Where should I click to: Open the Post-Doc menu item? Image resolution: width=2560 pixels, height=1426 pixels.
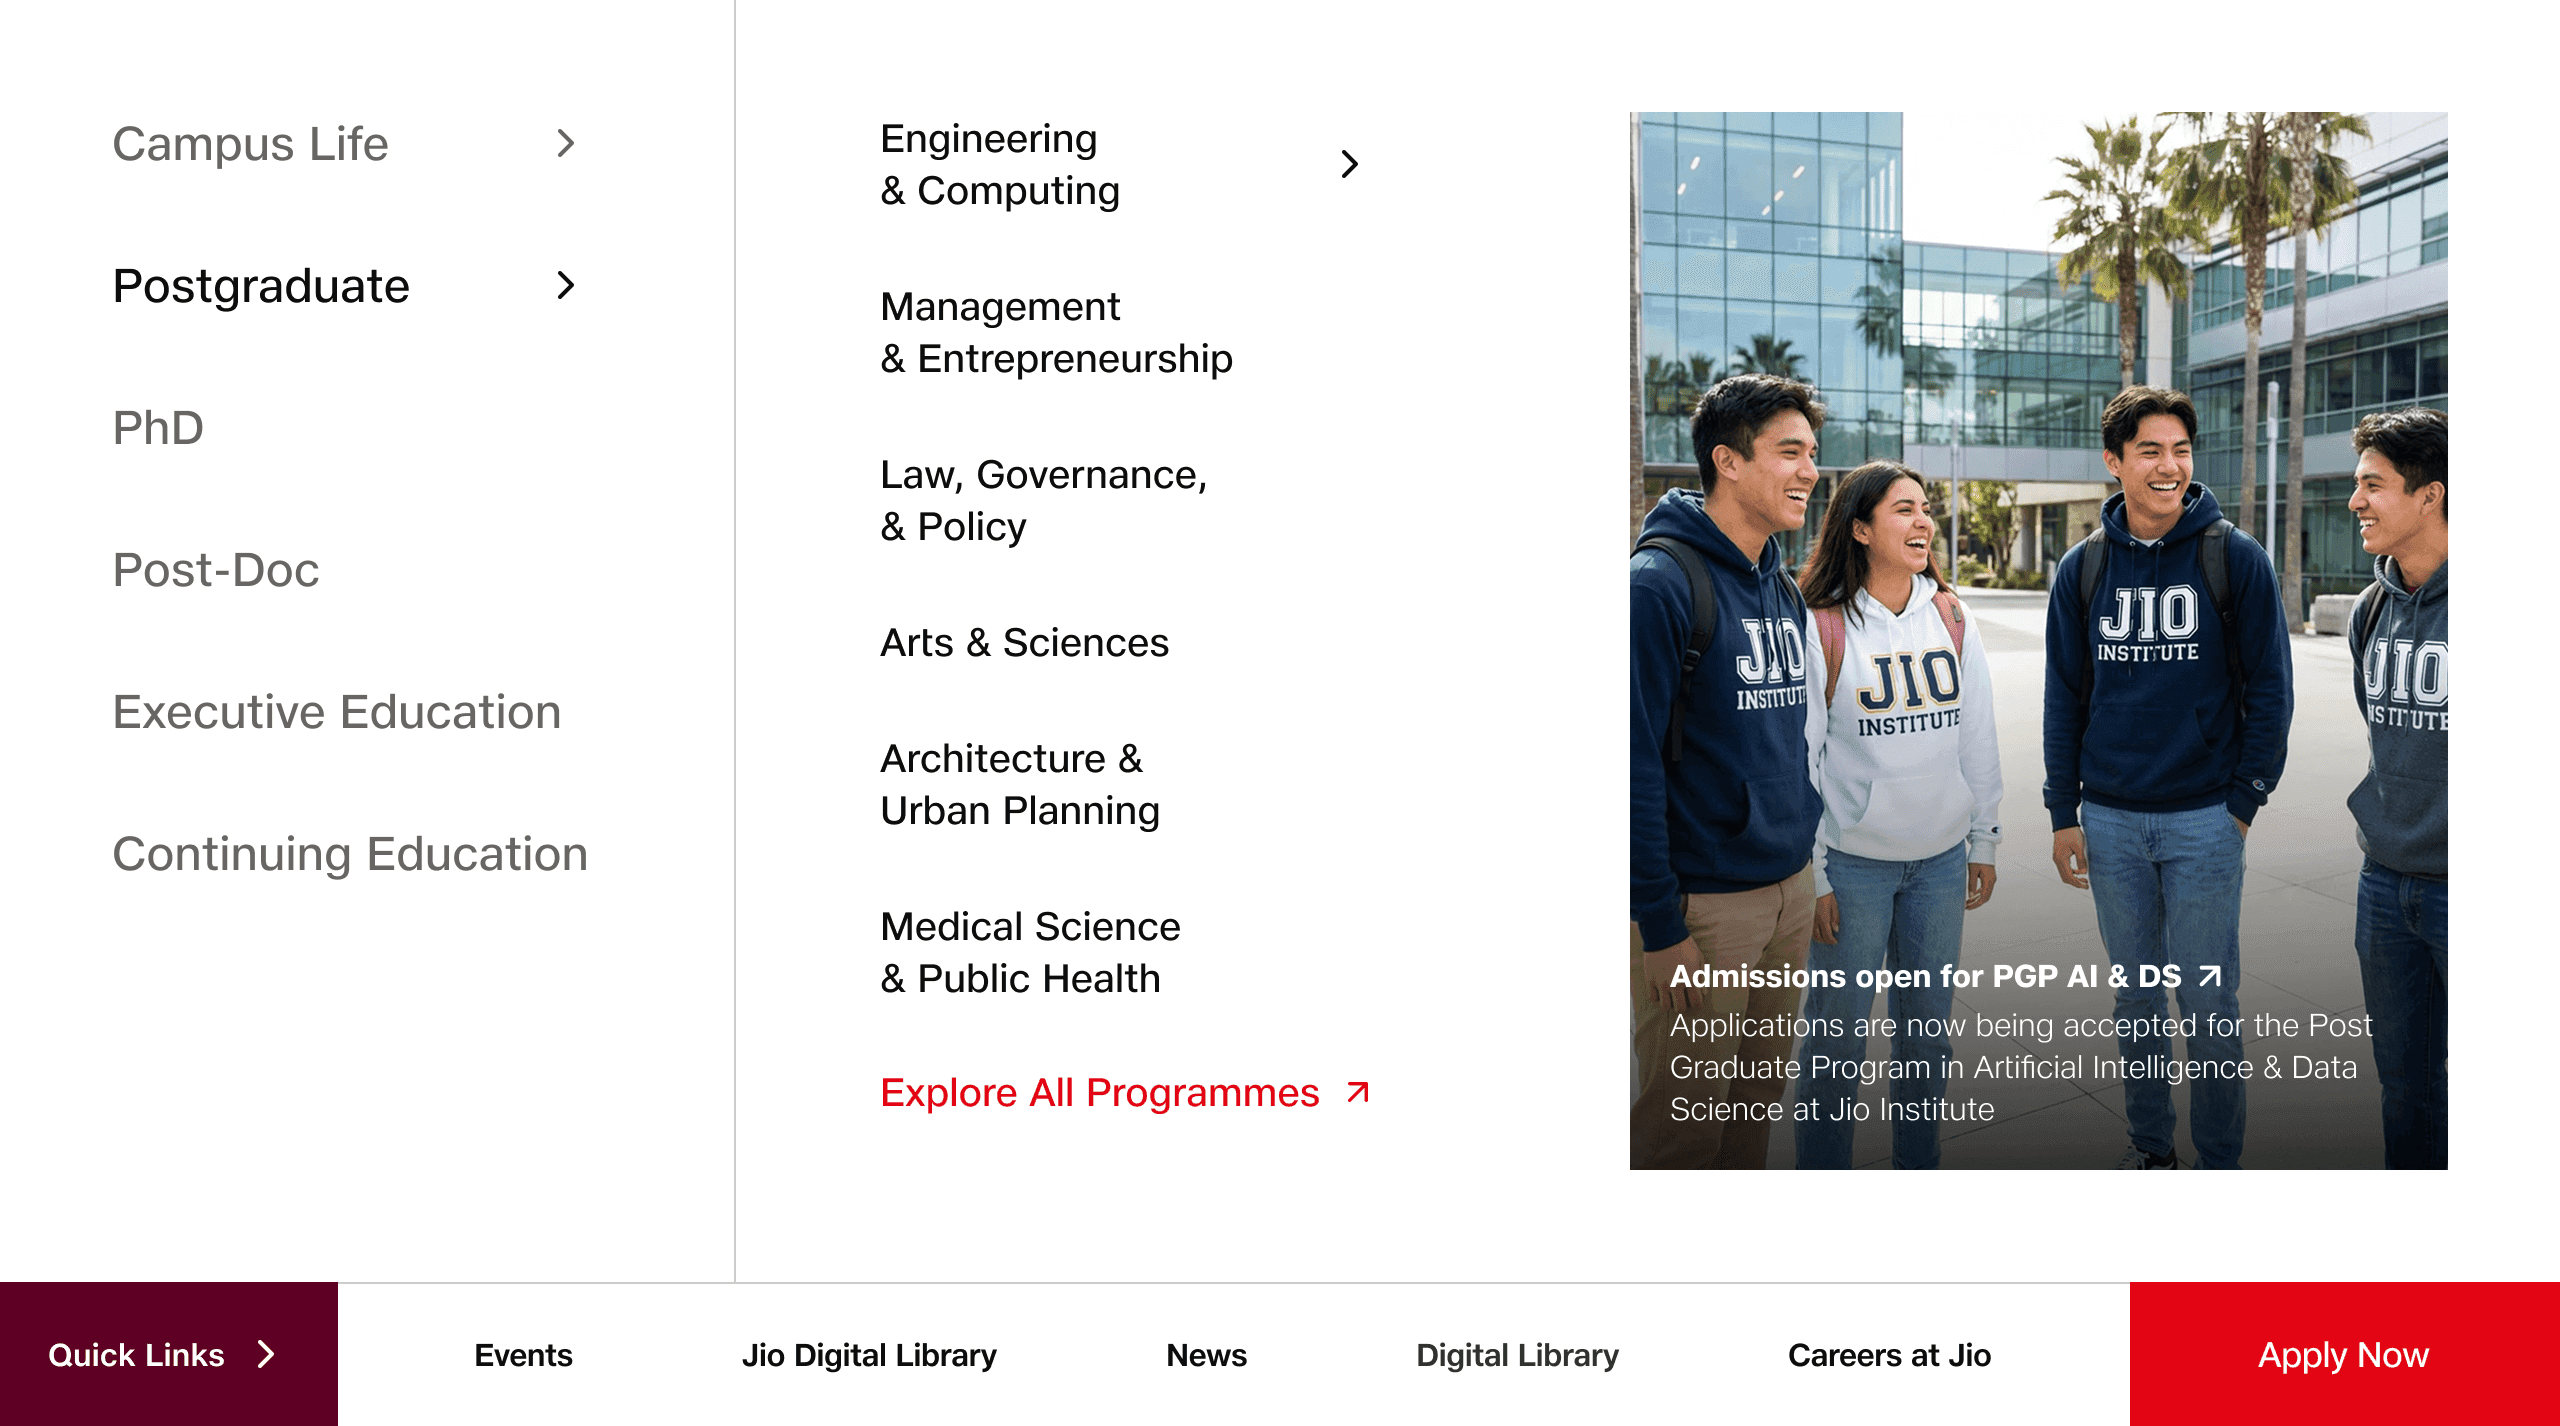click(x=216, y=570)
